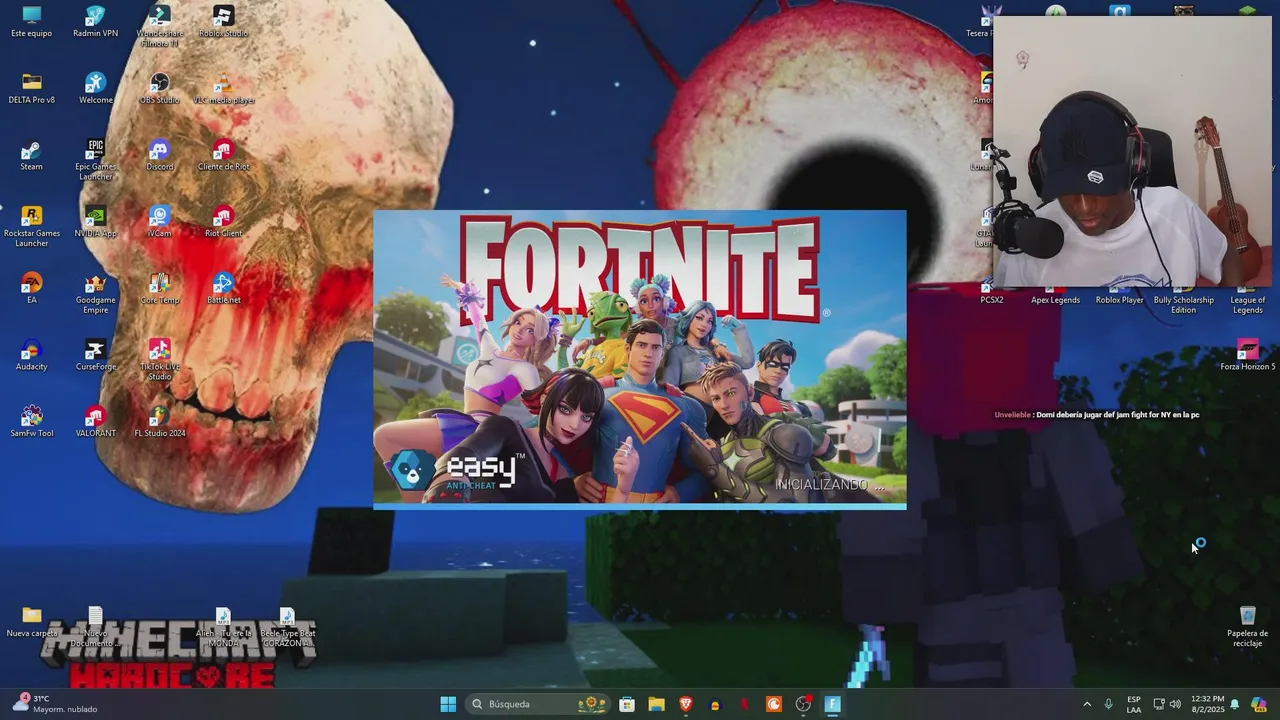Switch the ESP LAA input language
The image size is (1280, 720).
pos(1134,704)
